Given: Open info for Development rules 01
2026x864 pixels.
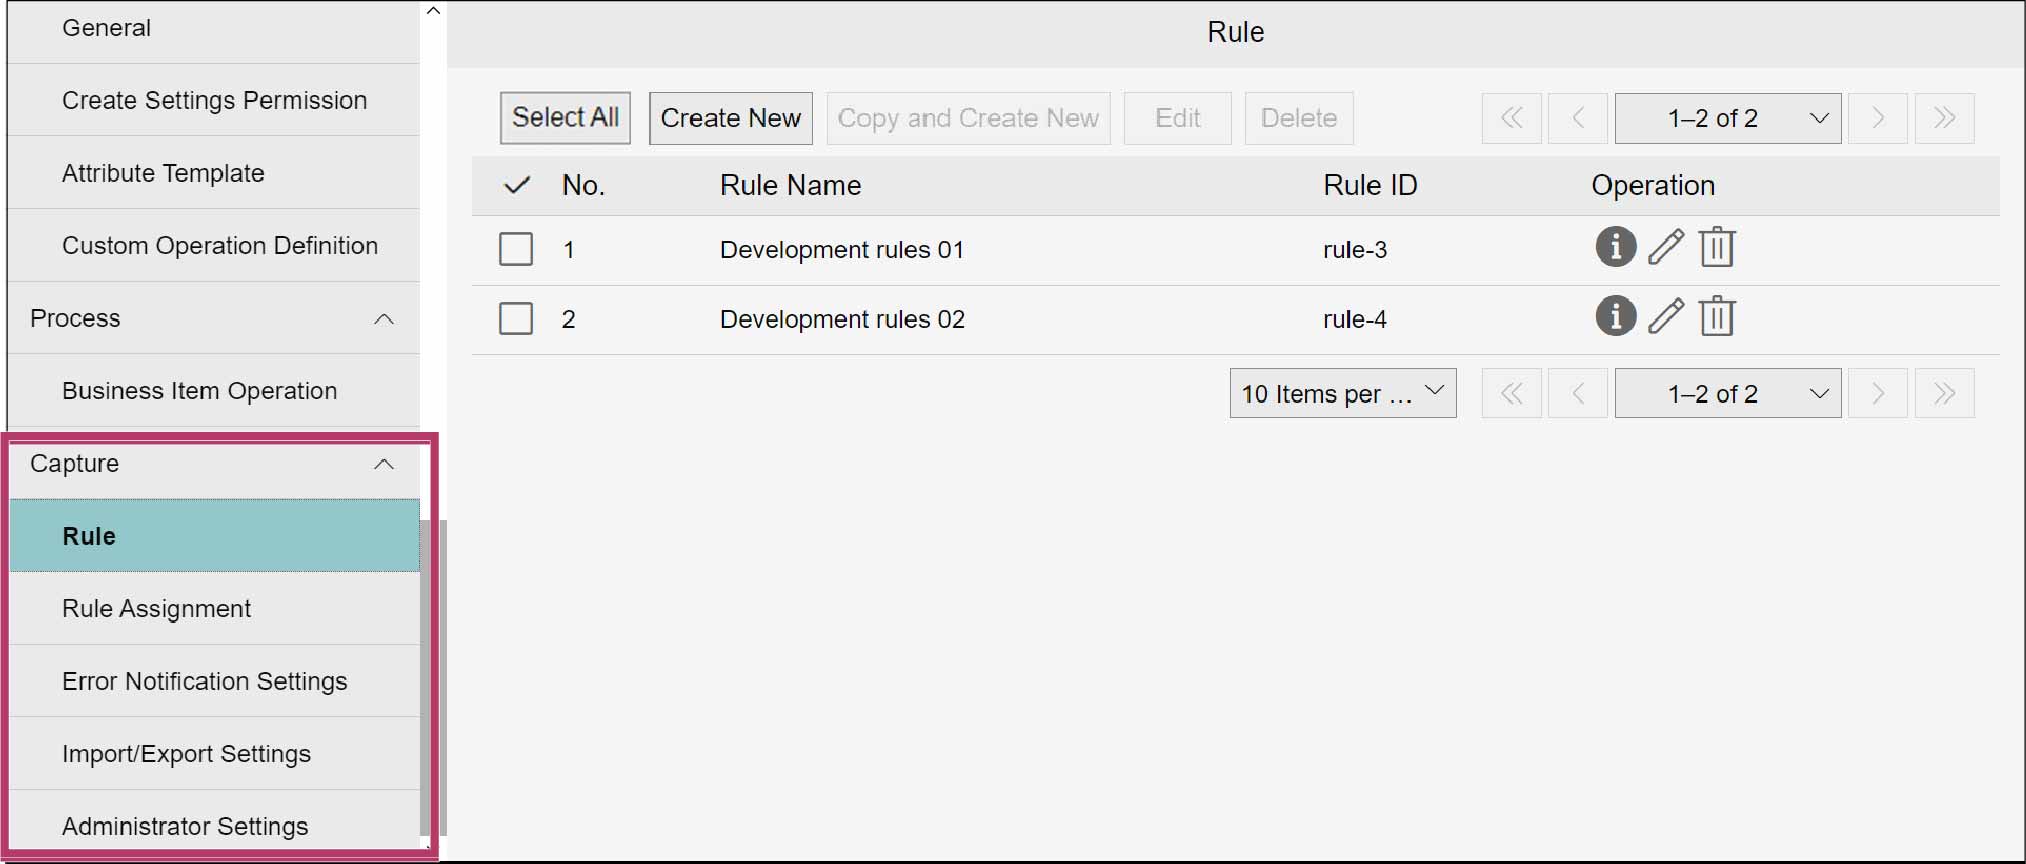Looking at the screenshot, I should [x=1615, y=247].
